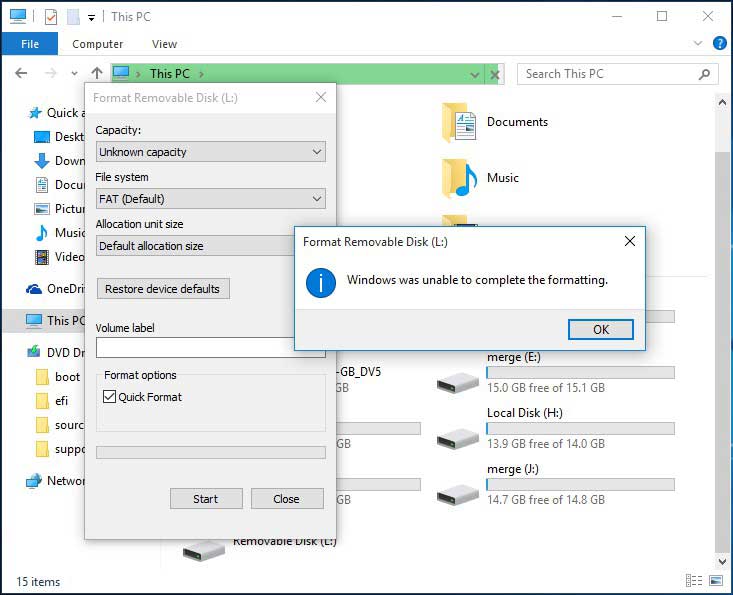Screen dimensions: 733x595
Task: Click the stop loading X in address bar
Action: 495,74
